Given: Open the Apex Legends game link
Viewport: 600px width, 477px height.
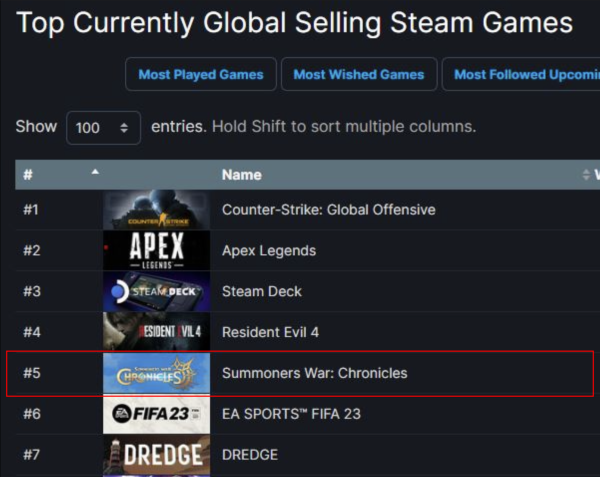Looking at the screenshot, I should coord(268,251).
